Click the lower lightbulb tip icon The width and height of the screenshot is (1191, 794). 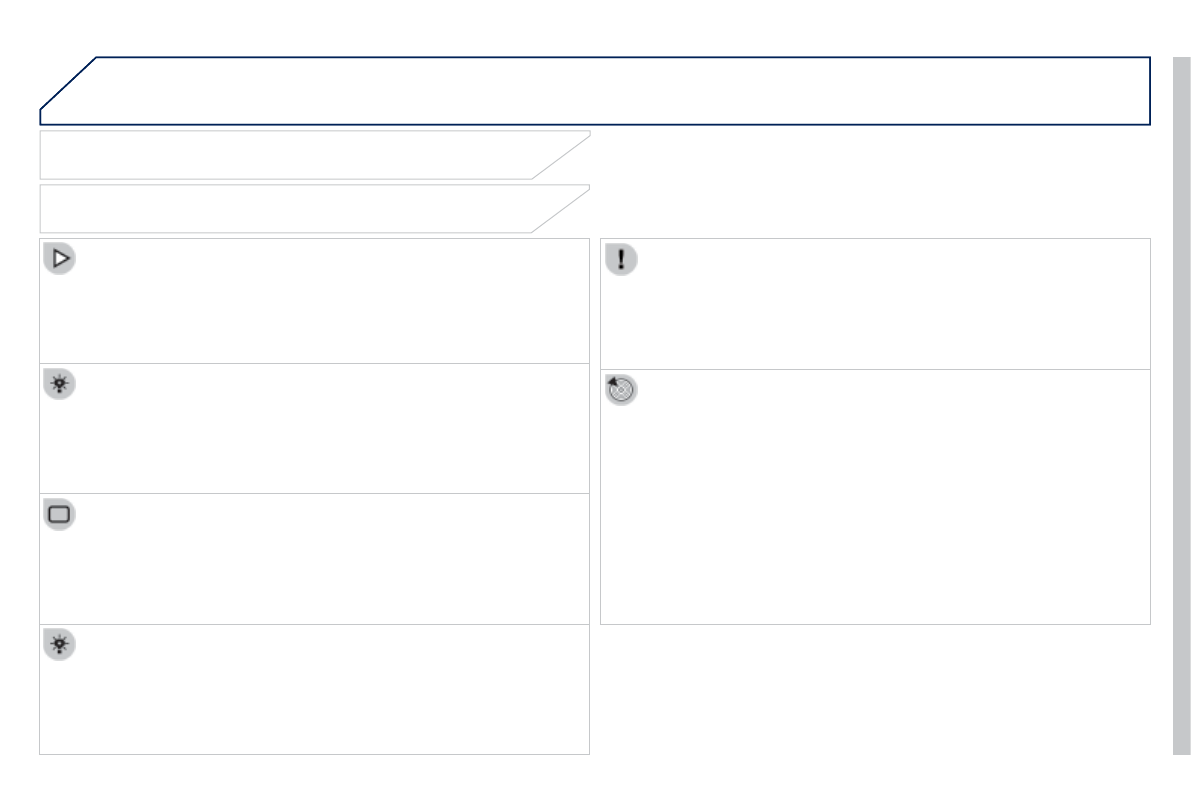tap(60, 645)
